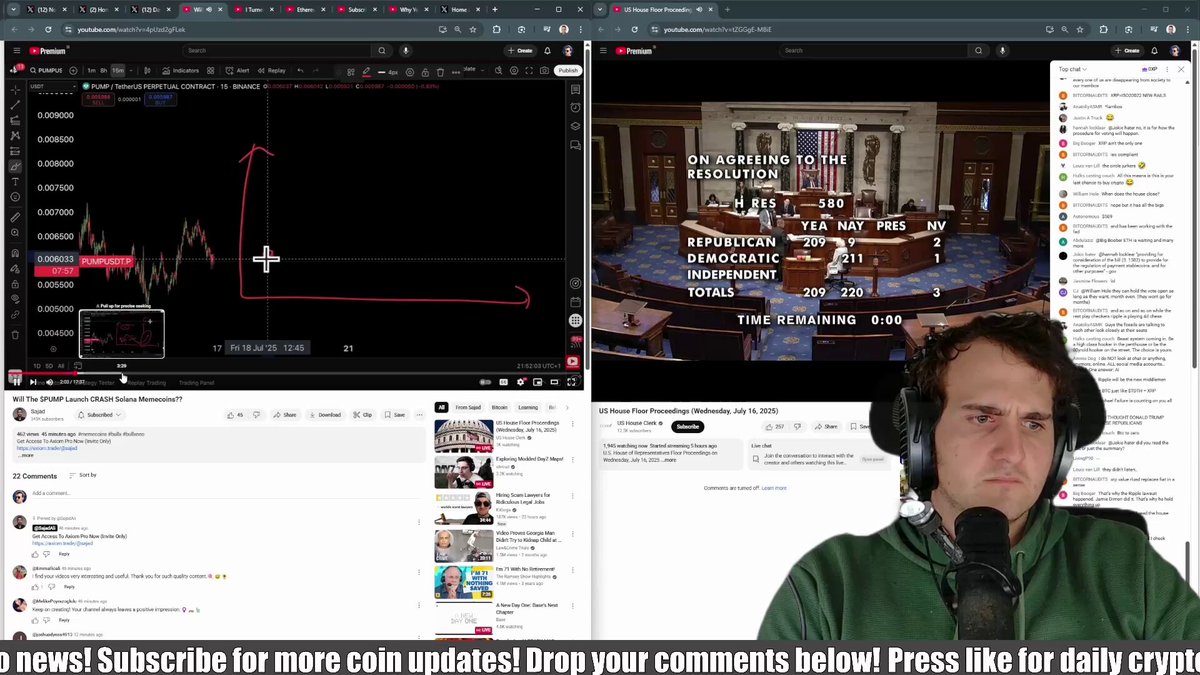Viewport: 1200px width, 675px height.
Task: Click Download under the $PUMP video
Action: tap(325, 415)
